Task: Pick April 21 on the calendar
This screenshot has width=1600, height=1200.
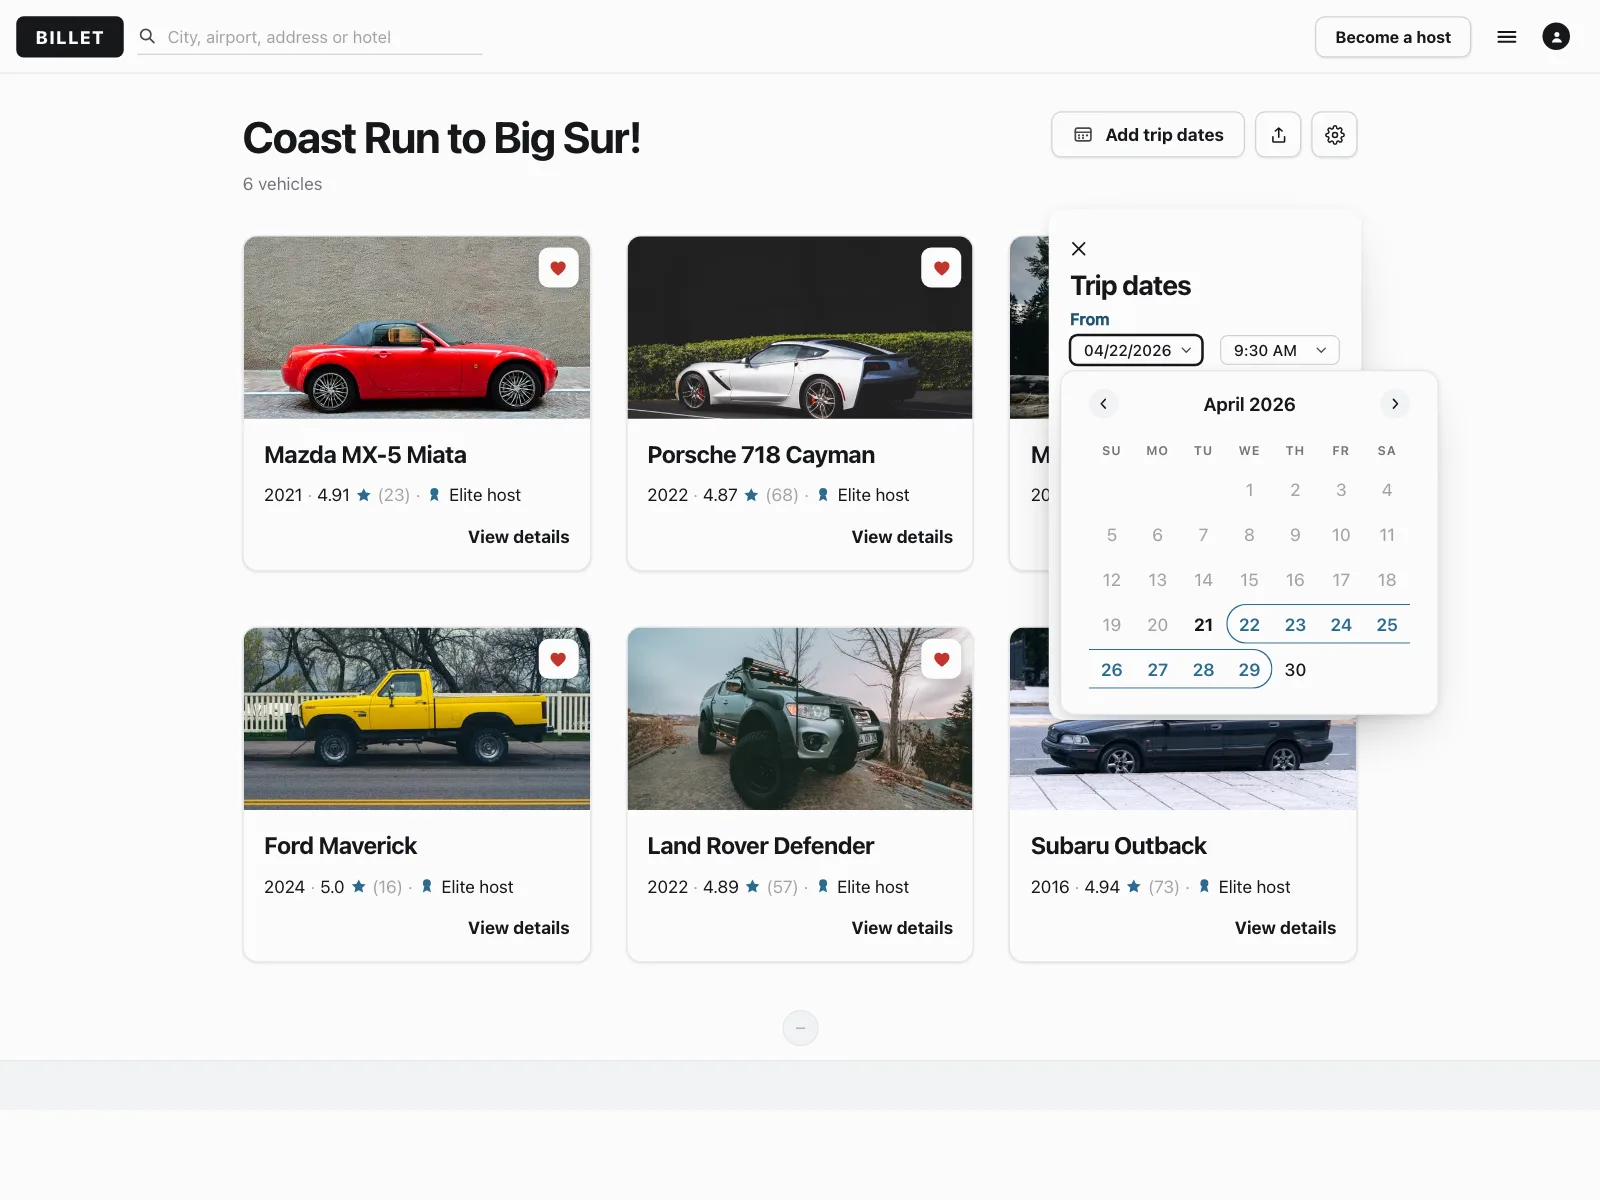Action: point(1203,625)
